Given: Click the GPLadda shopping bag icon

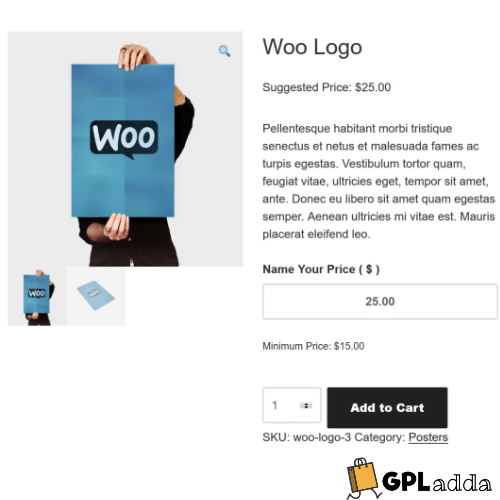Looking at the screenshot, I should pos(363,478).
